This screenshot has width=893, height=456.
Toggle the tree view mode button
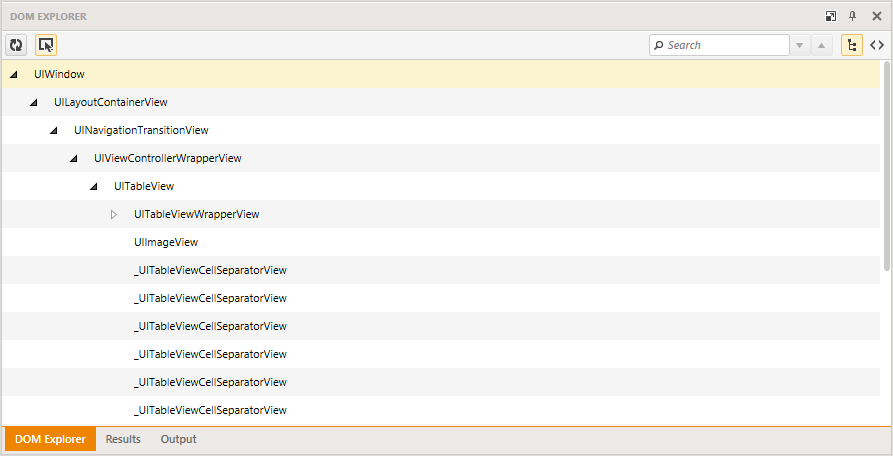tap(852, 45)
